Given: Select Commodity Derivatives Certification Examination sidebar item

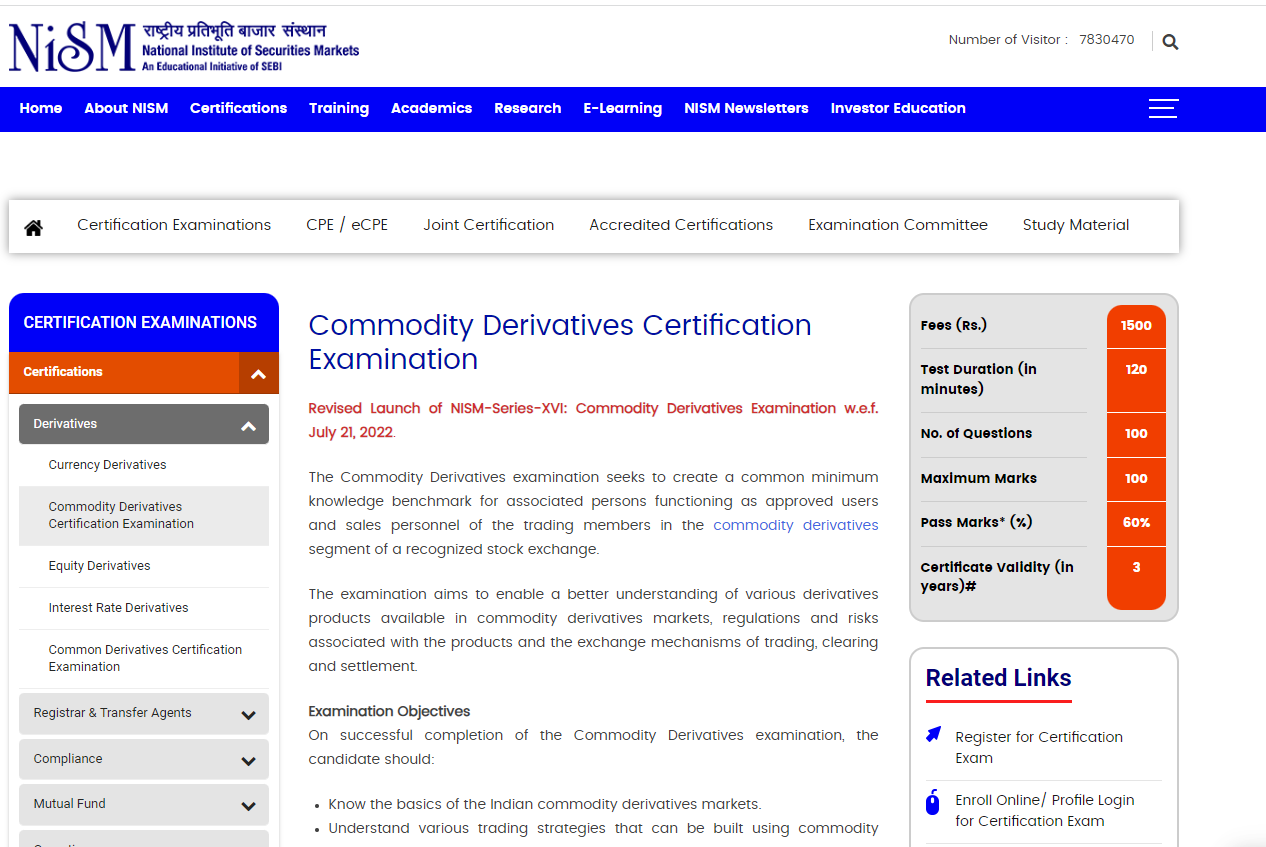Looking at the screenshot, I should 144,516.
